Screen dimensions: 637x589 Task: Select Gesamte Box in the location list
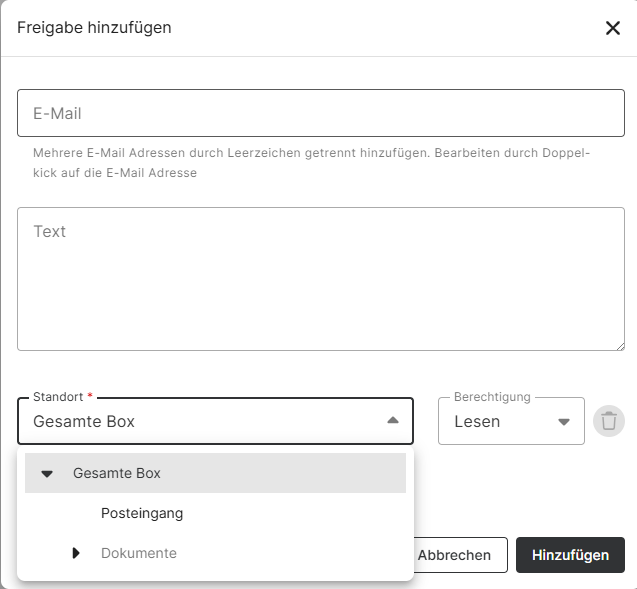point(117,473)
